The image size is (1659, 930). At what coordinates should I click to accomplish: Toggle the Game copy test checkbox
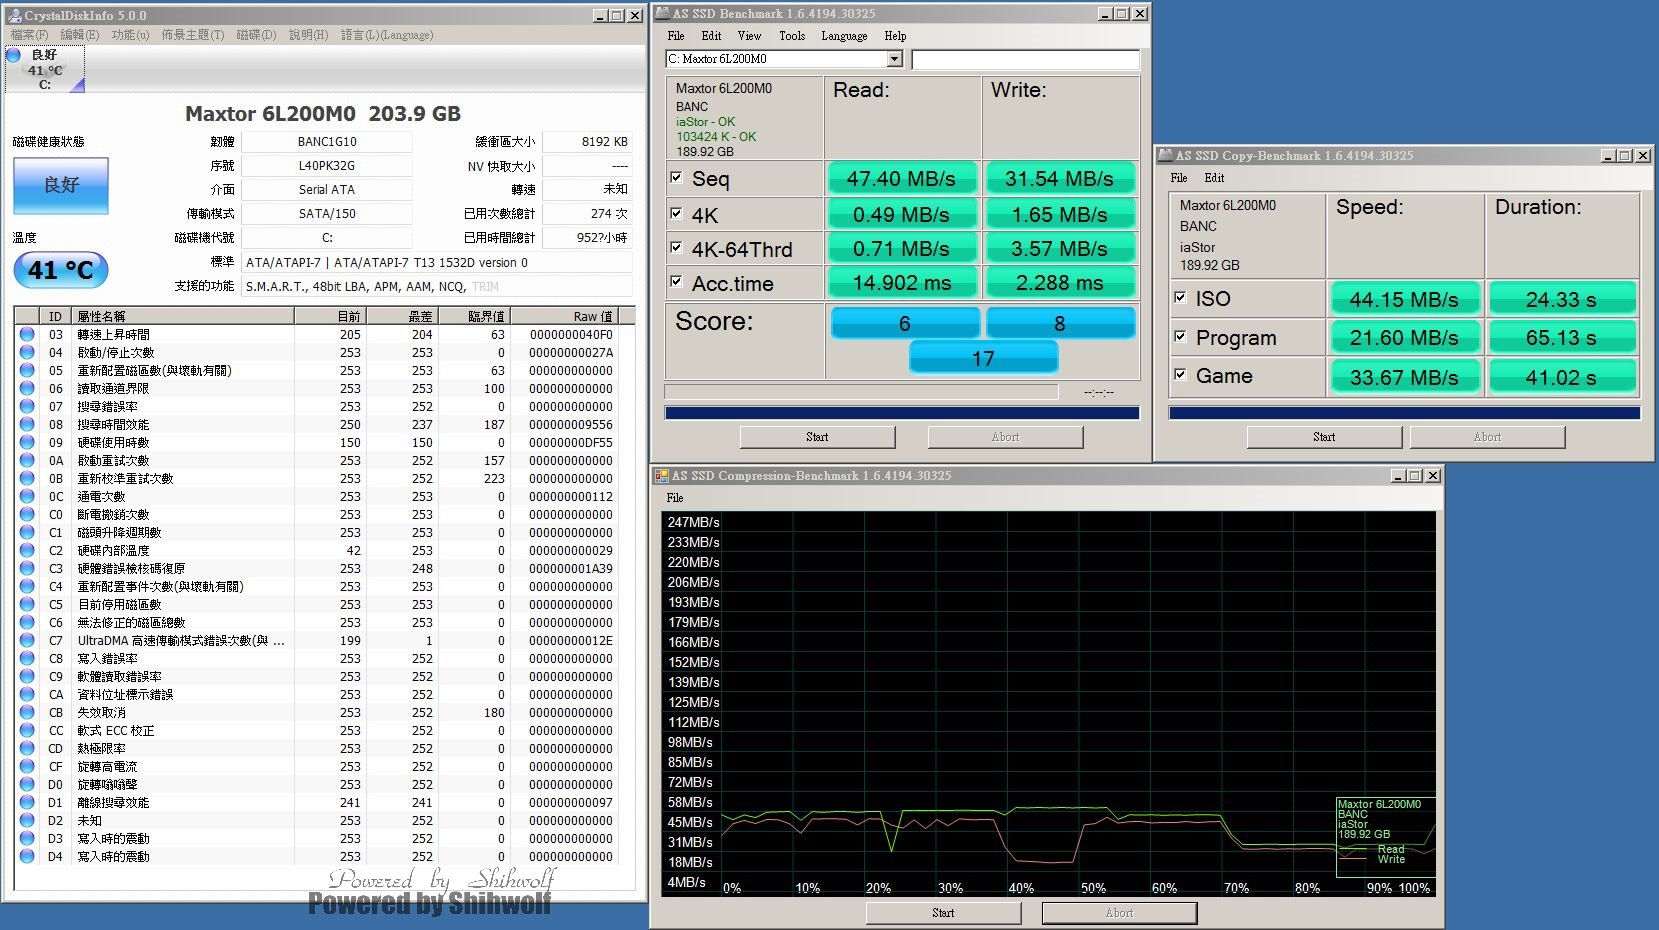tap(1180, 375)
